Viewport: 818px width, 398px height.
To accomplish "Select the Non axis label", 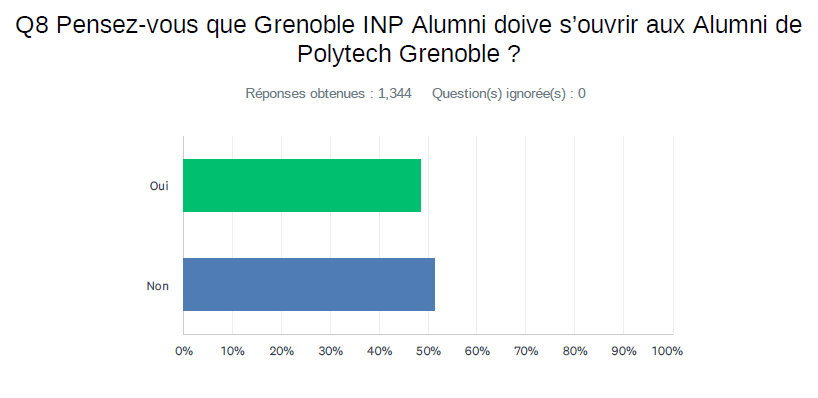I will (158, 286).
